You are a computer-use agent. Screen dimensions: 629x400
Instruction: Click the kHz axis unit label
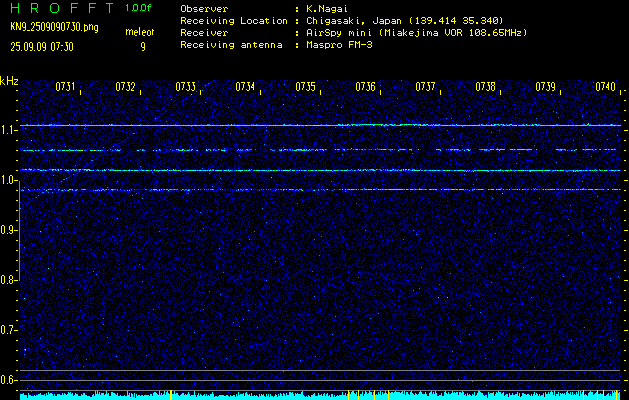tap(9, 81)
